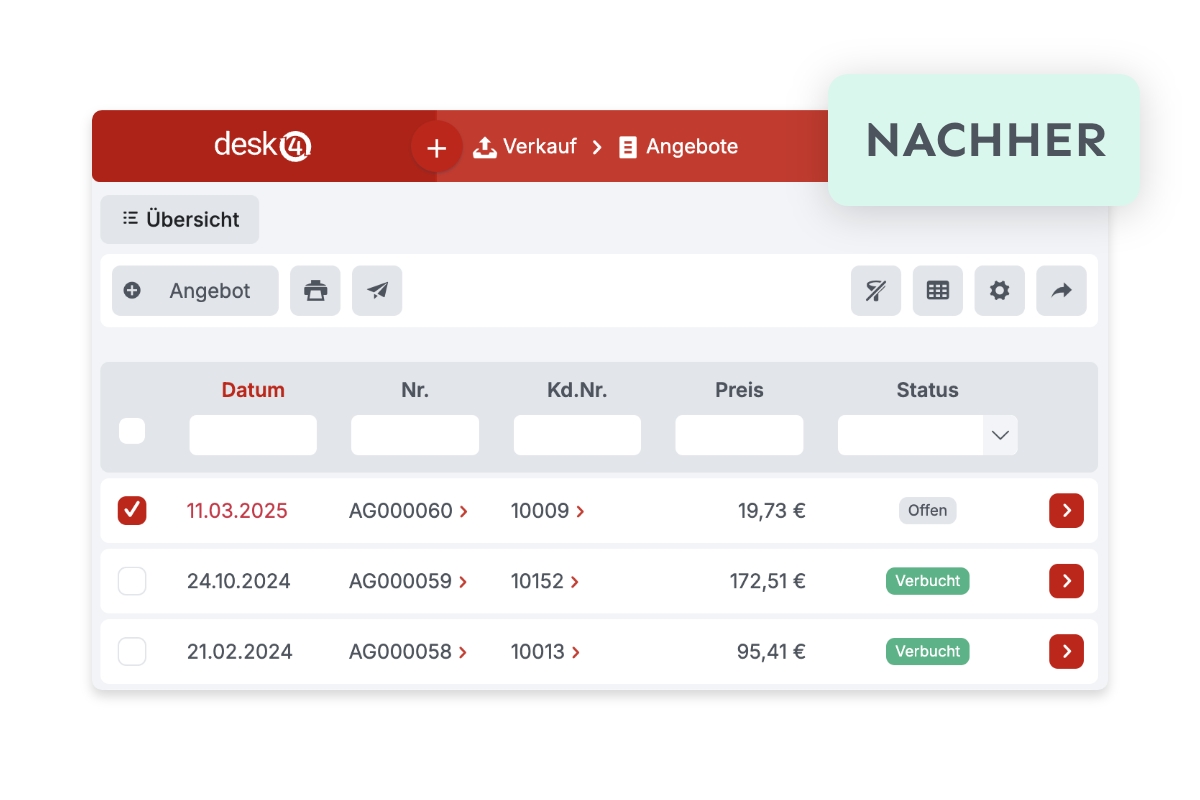Open details arrow for AG000058 row
The image size is (1200, 800).
tap(1066, 652)
